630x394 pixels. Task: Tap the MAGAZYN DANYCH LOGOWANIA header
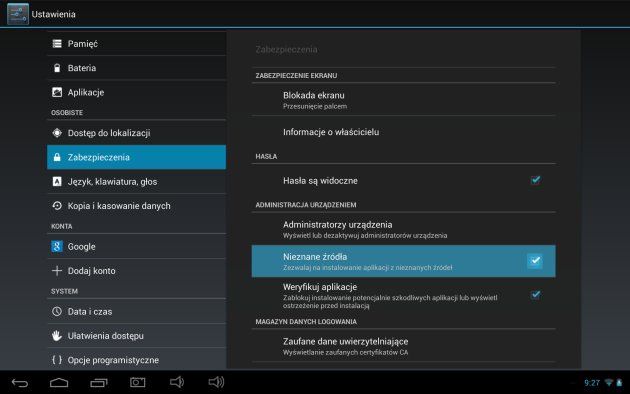click(306, 322)
